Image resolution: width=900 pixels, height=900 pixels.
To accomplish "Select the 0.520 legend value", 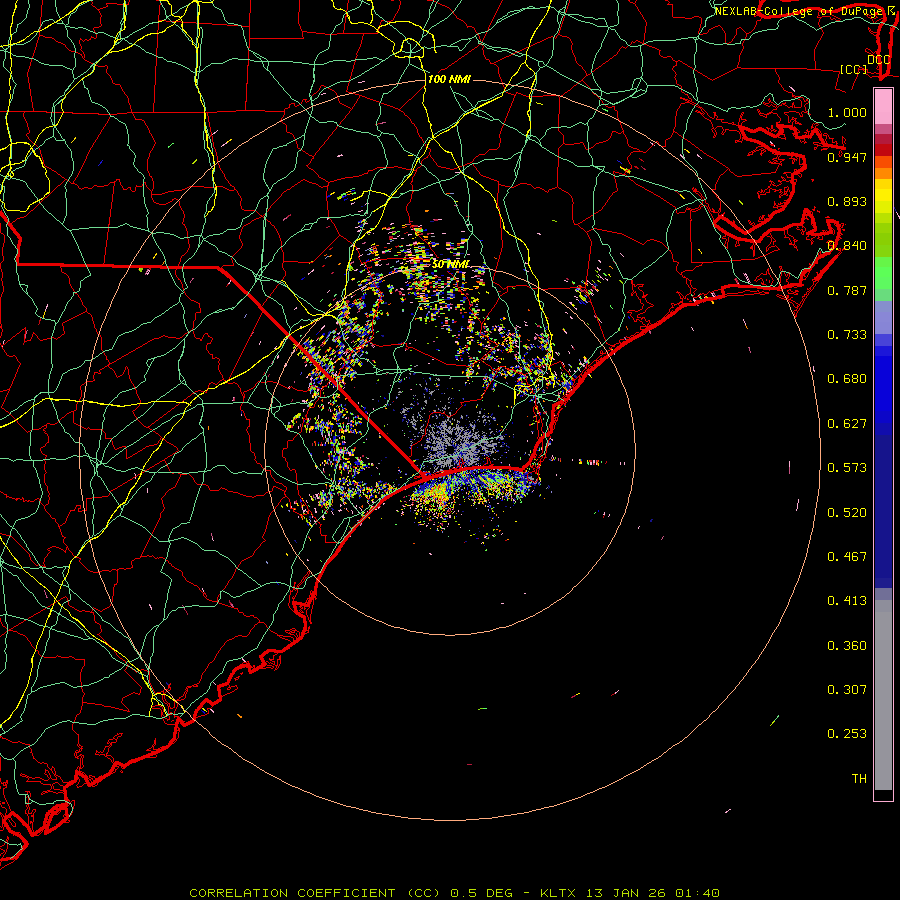I will (x=847, y=513).
